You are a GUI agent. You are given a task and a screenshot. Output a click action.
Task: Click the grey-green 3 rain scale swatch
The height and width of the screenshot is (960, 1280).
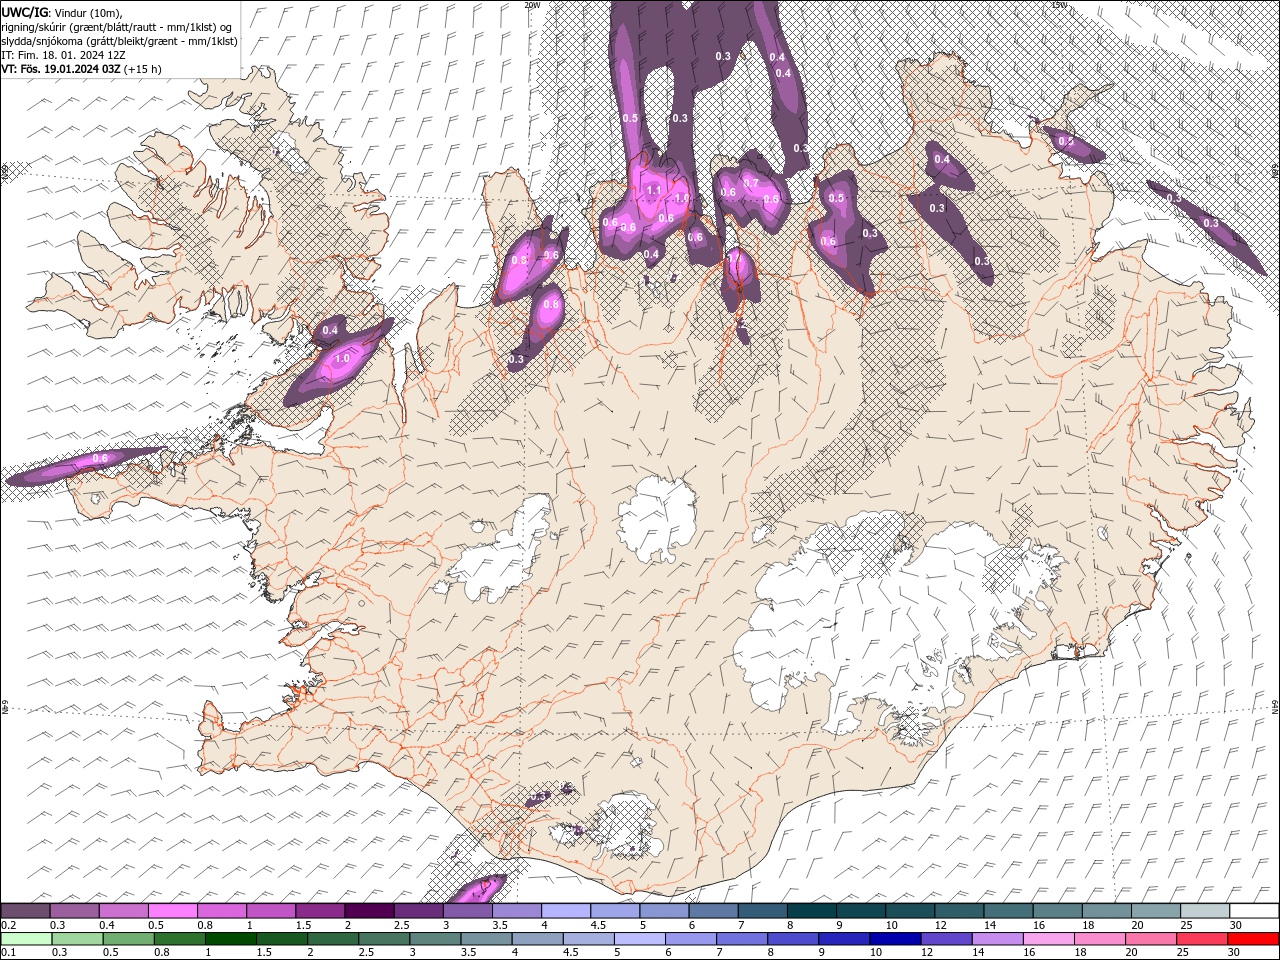[435, 939]
